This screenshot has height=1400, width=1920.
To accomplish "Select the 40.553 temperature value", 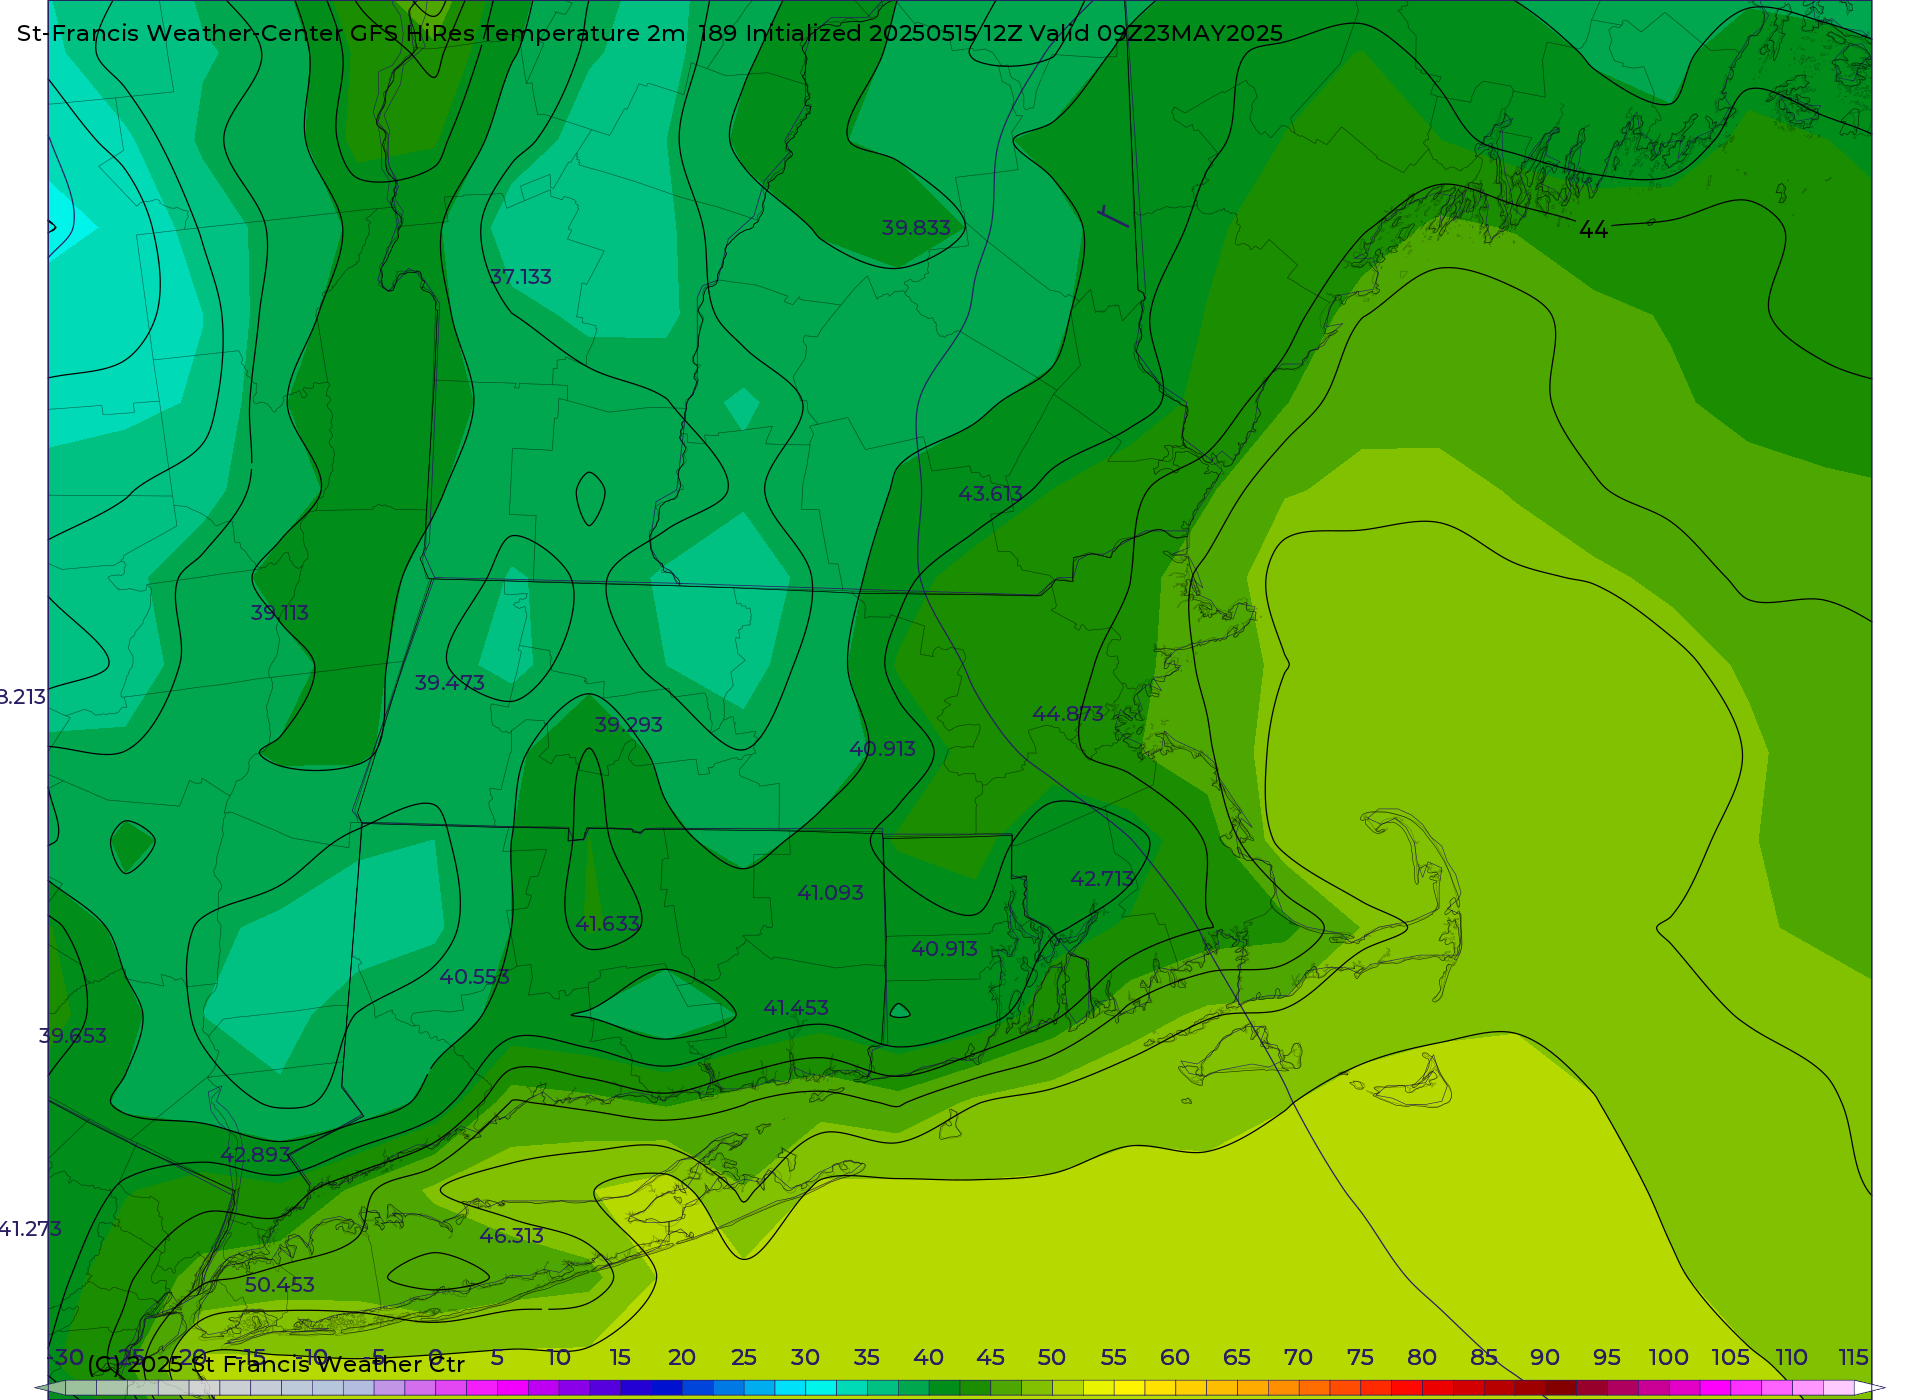I will click(474, 977).
